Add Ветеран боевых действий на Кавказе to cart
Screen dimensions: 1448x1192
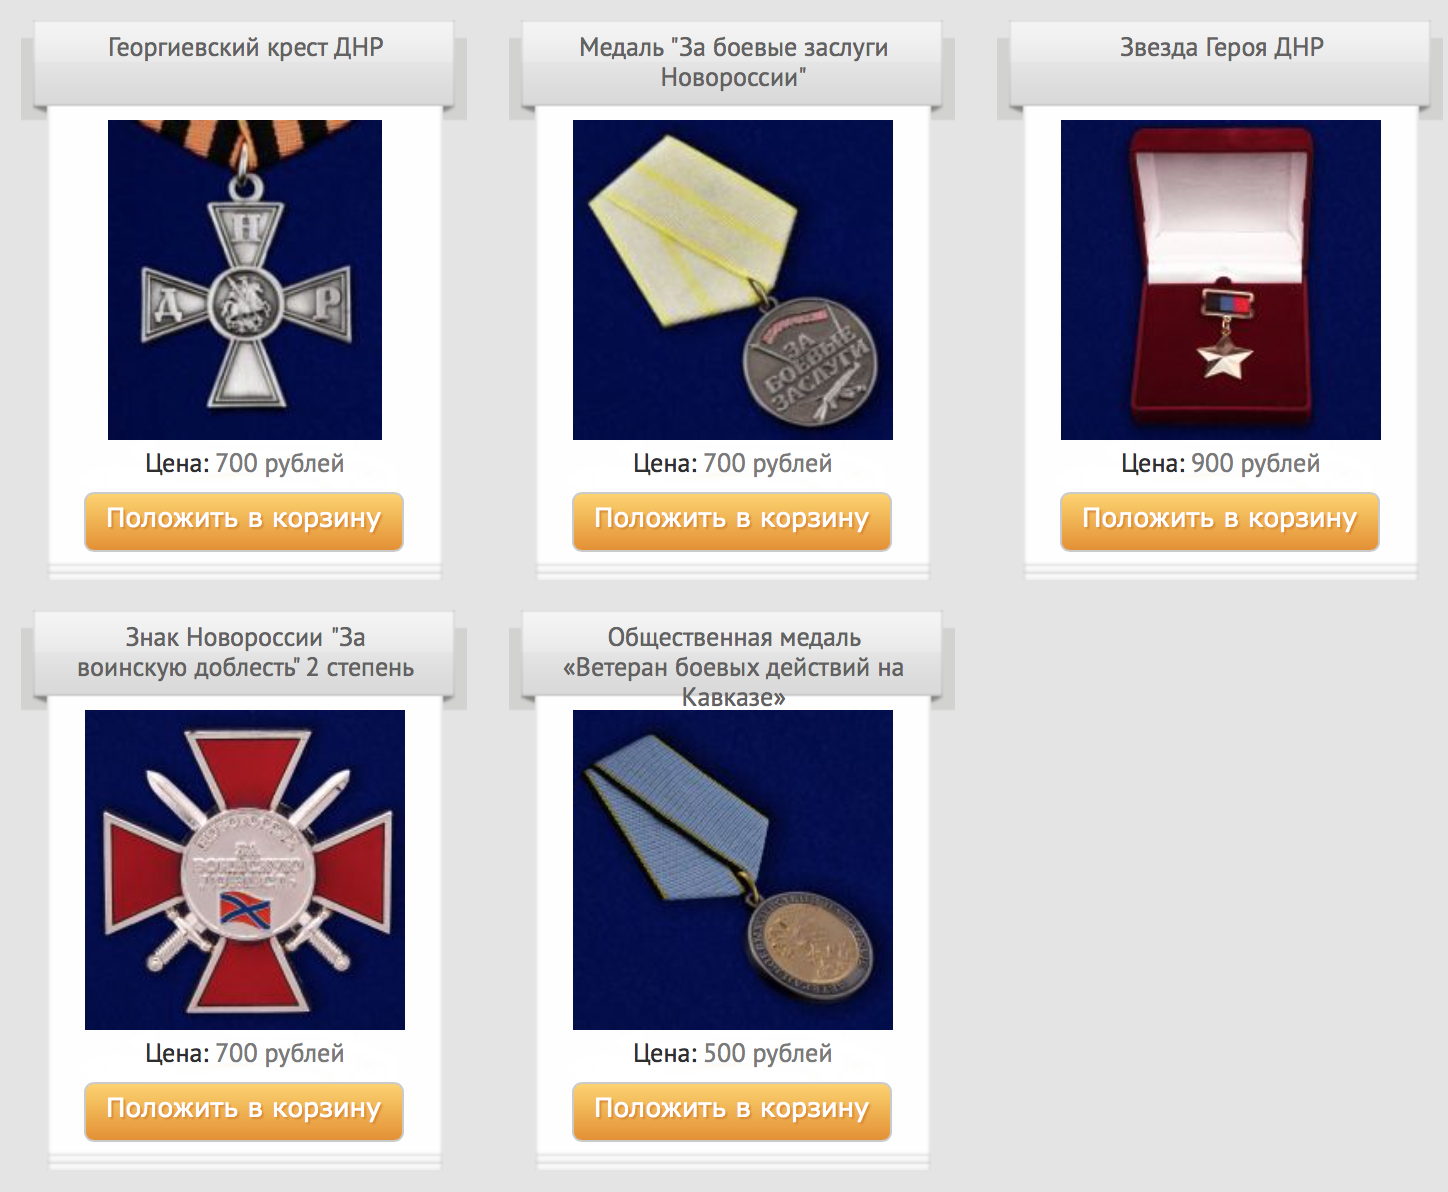tap(732, 1111)
